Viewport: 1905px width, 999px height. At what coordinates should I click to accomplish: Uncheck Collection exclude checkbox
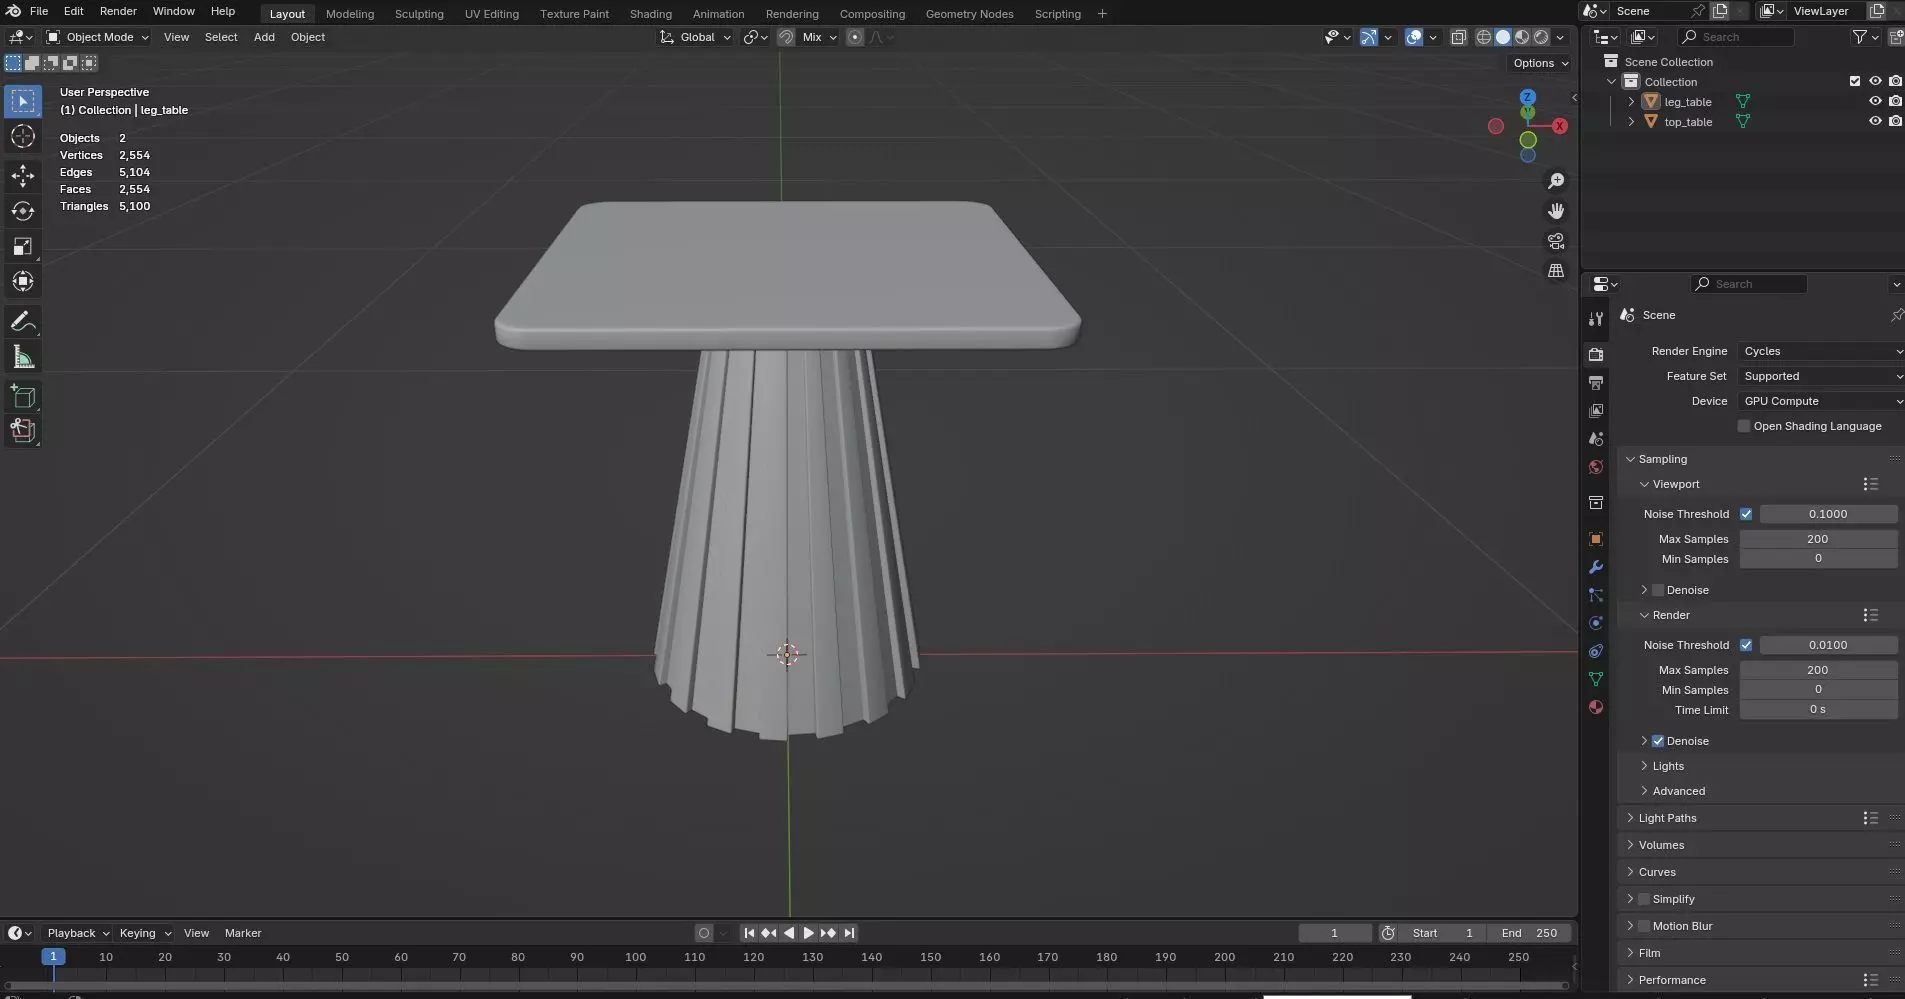pyautogui.click(x=1855, y=81)
